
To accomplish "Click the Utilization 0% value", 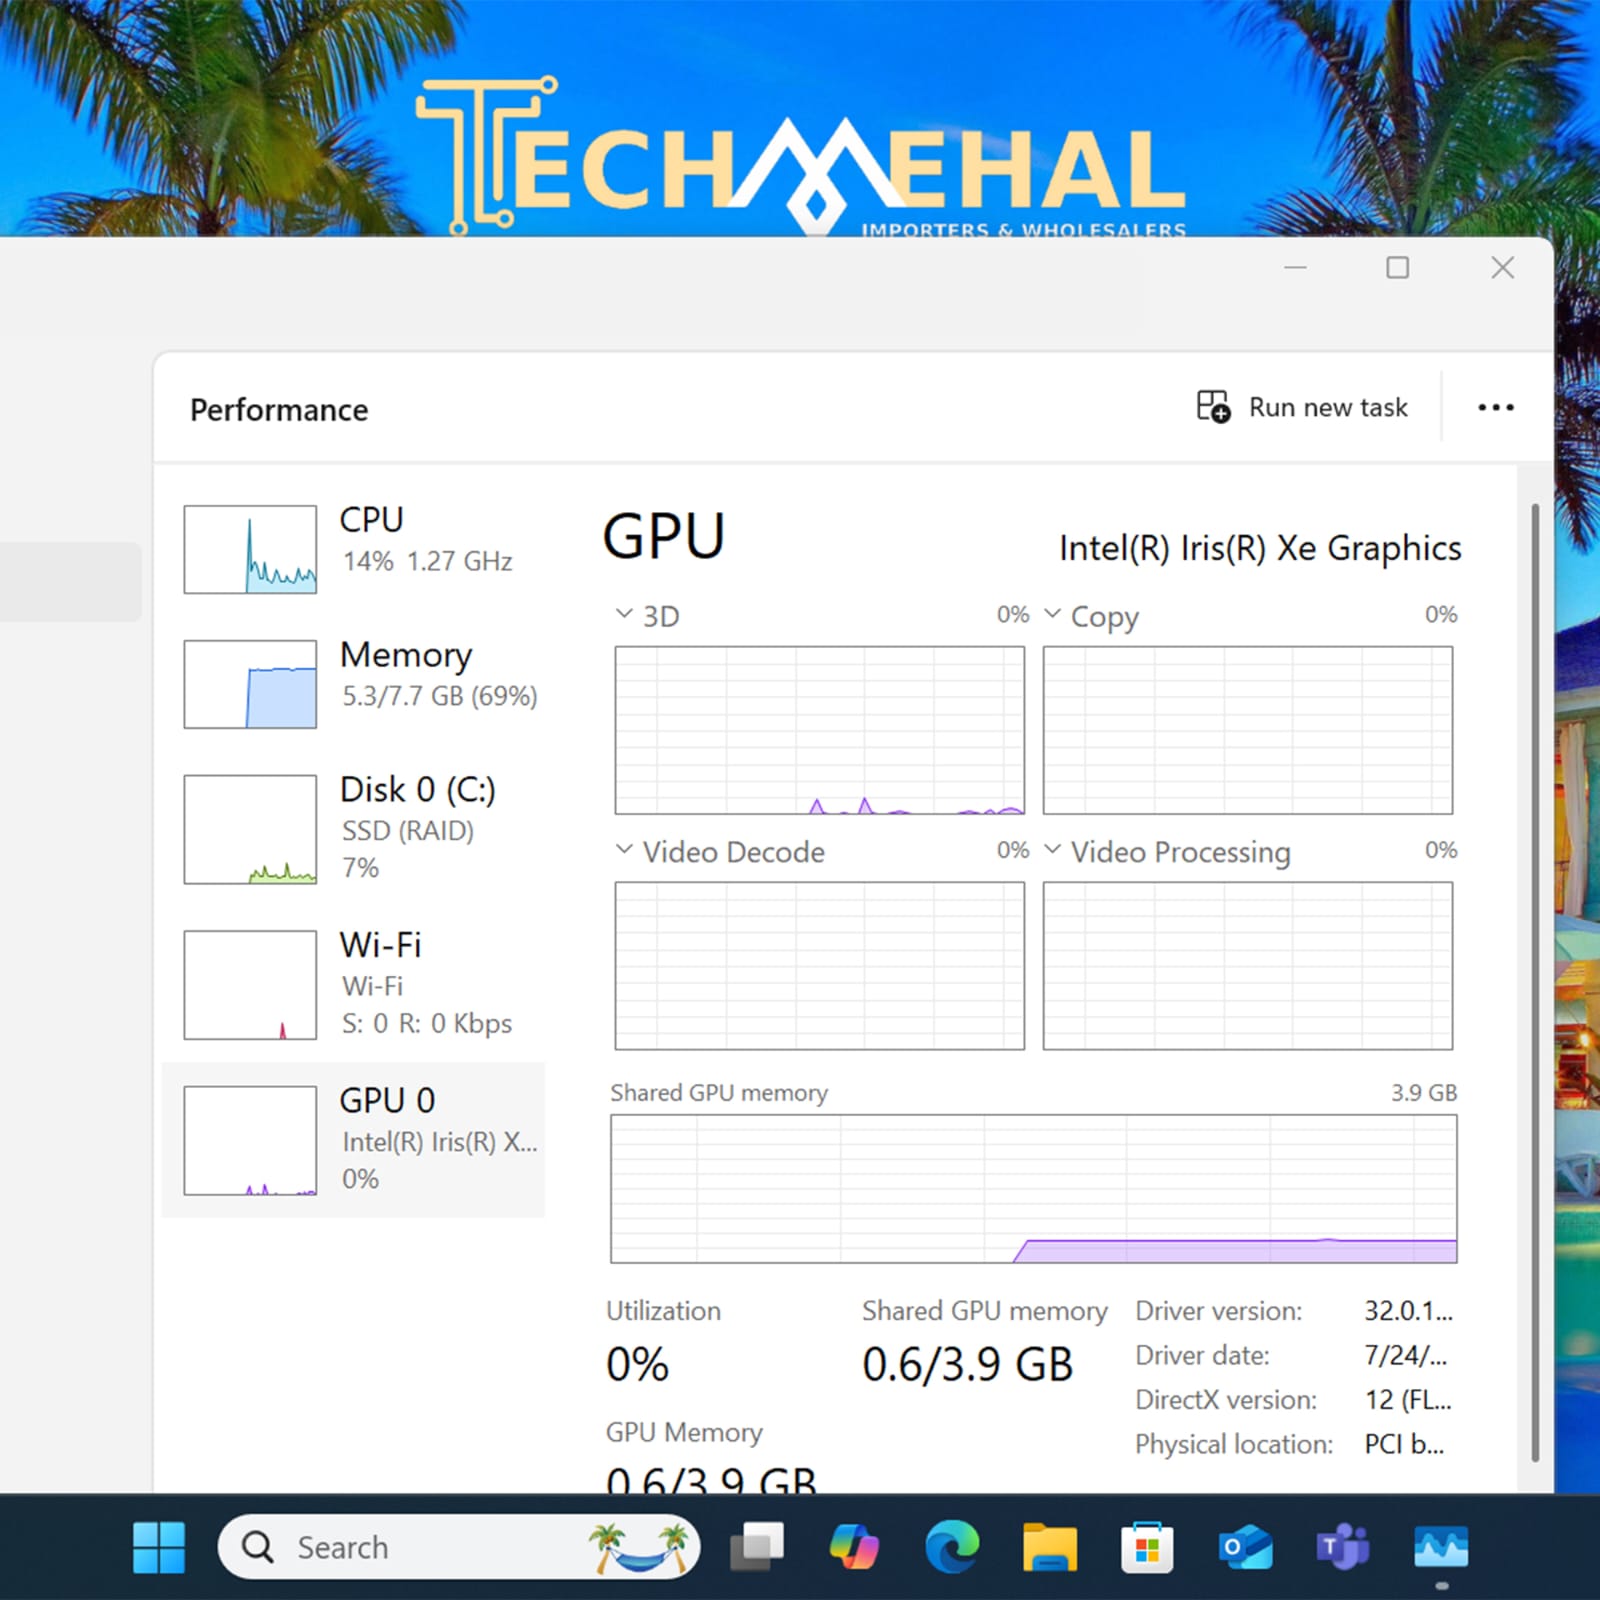I will pos(638,1365).
